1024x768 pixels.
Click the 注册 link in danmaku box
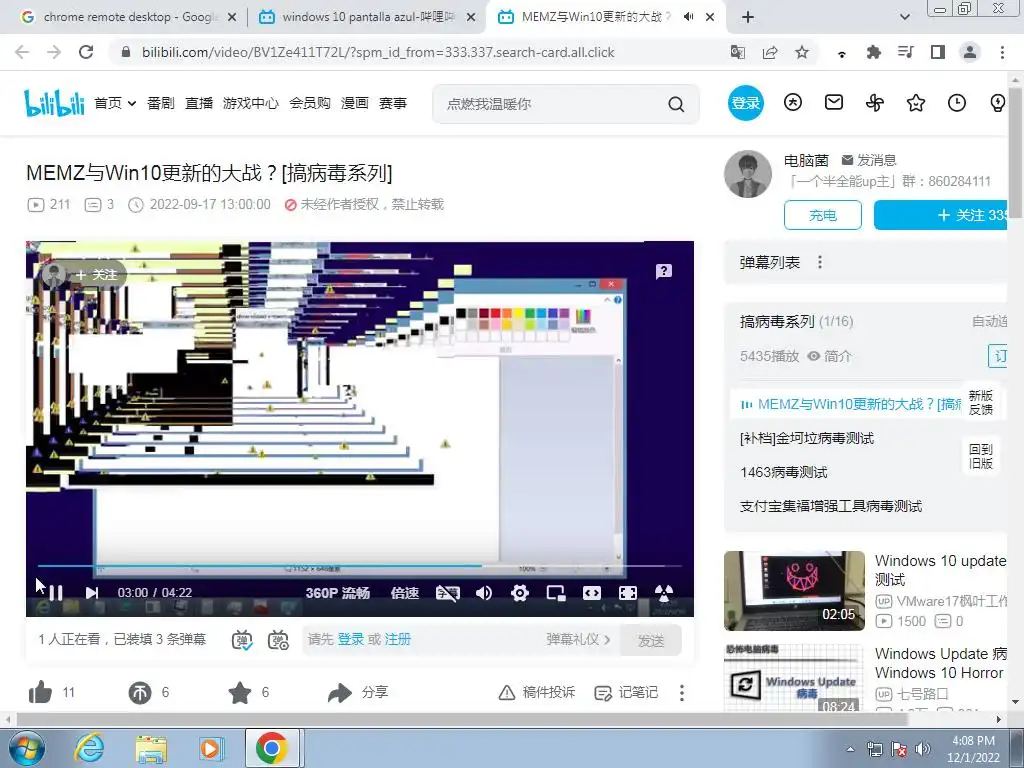tap(398, 639)
